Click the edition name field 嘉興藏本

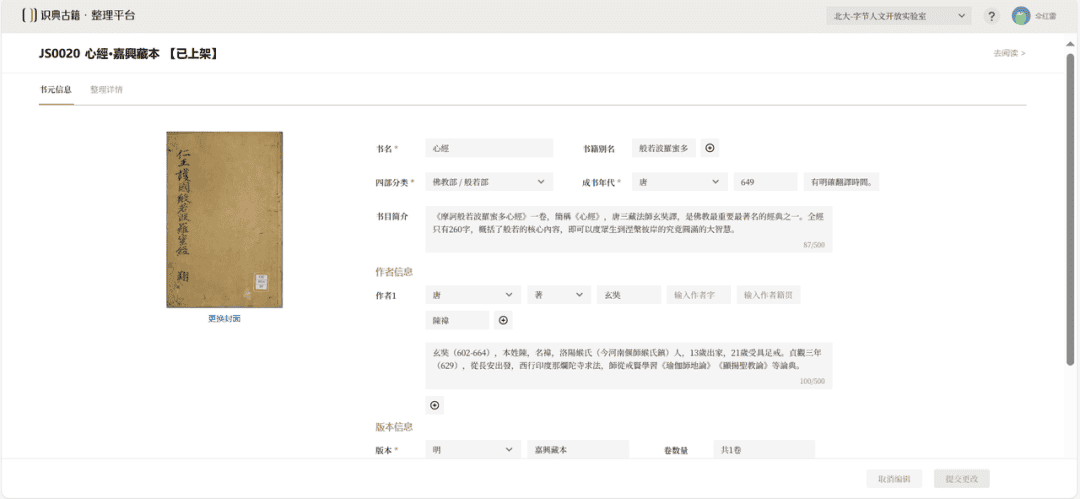tap(578, 449)
